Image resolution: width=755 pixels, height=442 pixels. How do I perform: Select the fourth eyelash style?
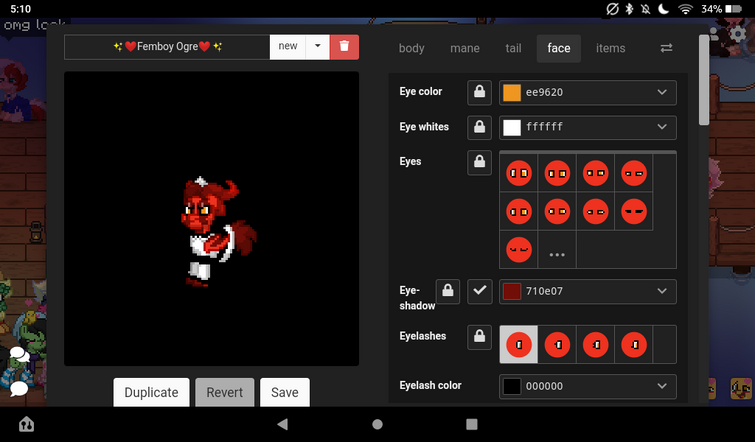634,345
